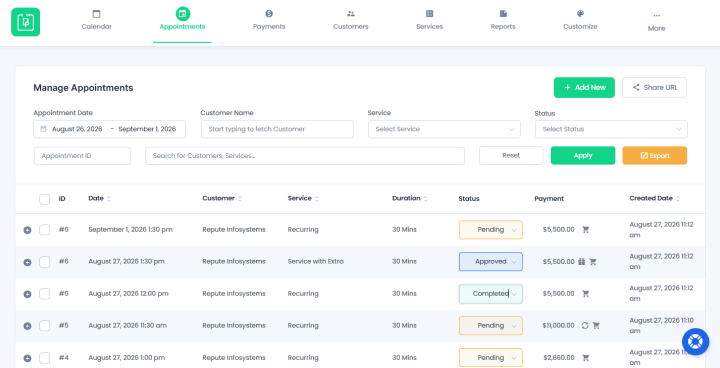Sort by the Service column arrows
Viewport: 720px width, 368px height.
coord(316,198)
